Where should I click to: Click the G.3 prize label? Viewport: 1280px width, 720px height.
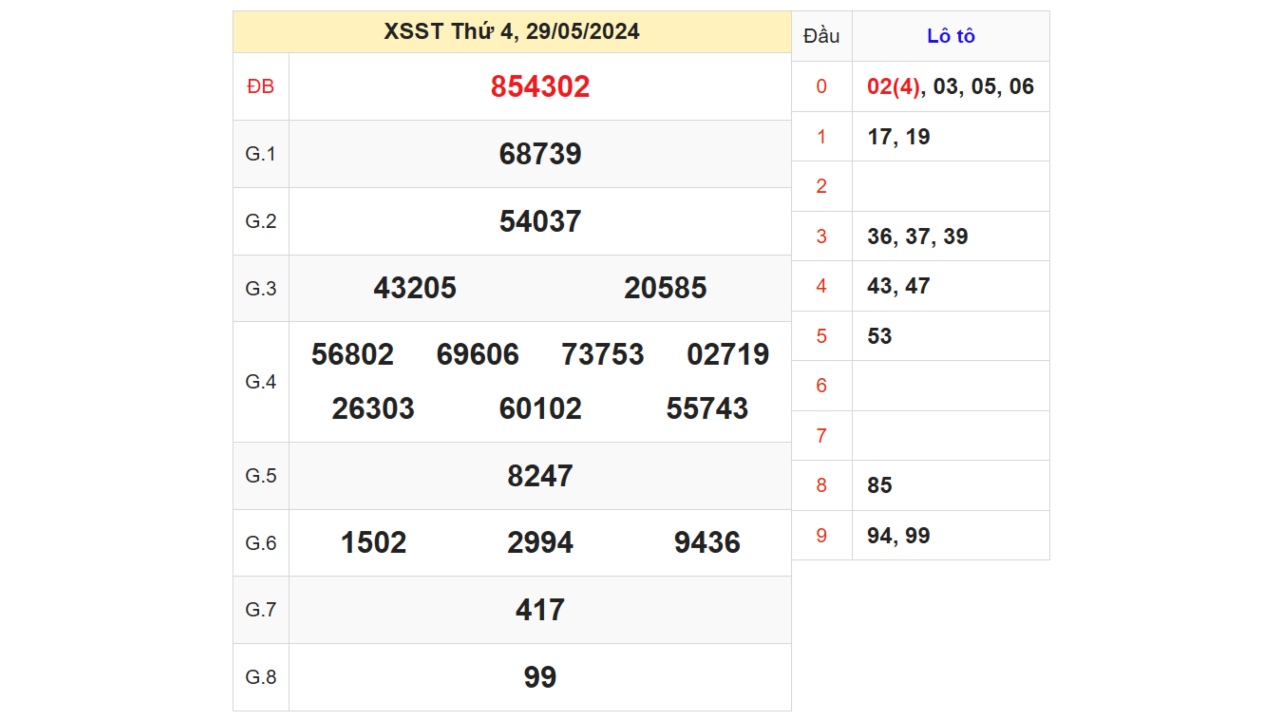coord(261,288)
